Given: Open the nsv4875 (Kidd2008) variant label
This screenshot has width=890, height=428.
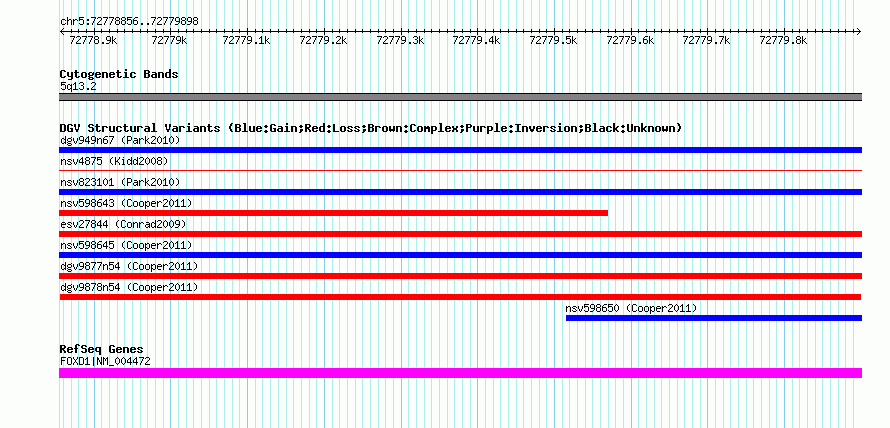Looking at the screenshot, I should click(114, 161).
